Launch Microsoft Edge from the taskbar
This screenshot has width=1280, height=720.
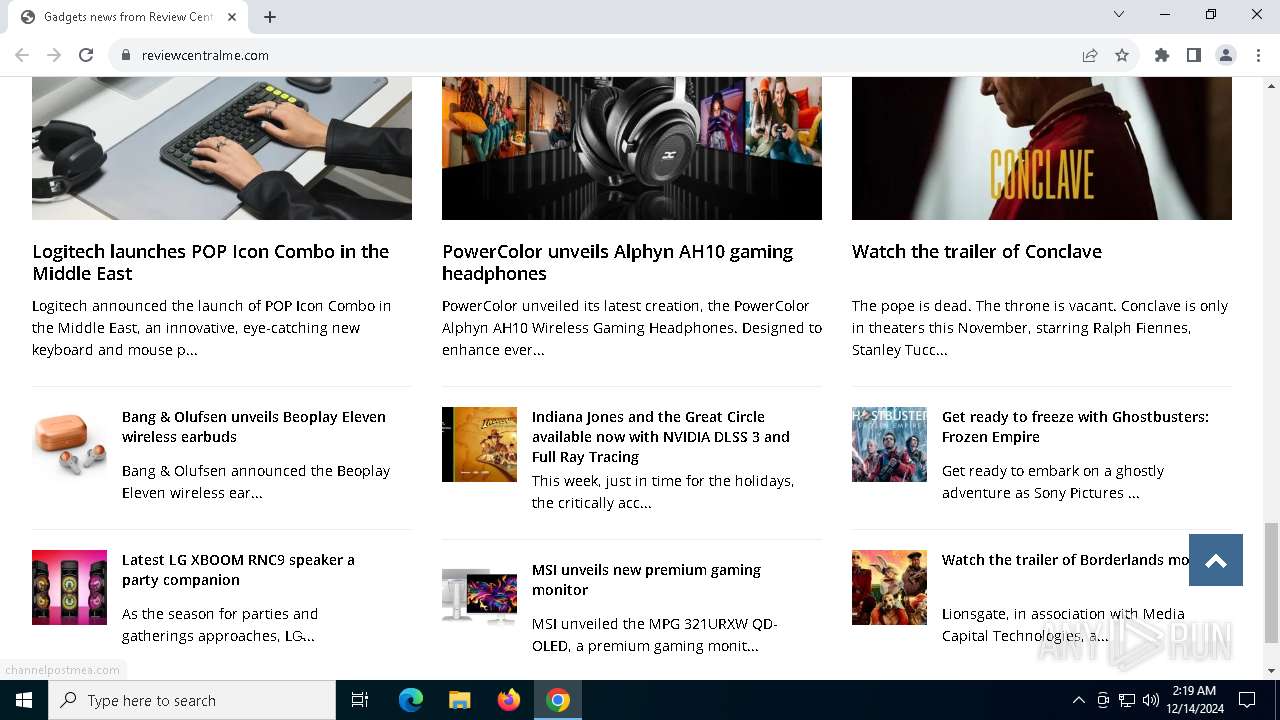(411, 700)
